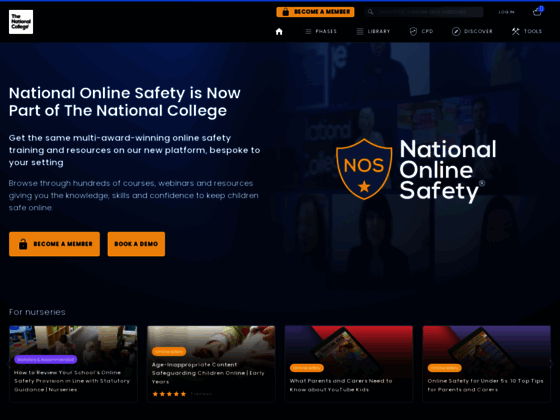Click lock icon in top Become a Member button
Screen dimensions: 560x420
(285, 12)
